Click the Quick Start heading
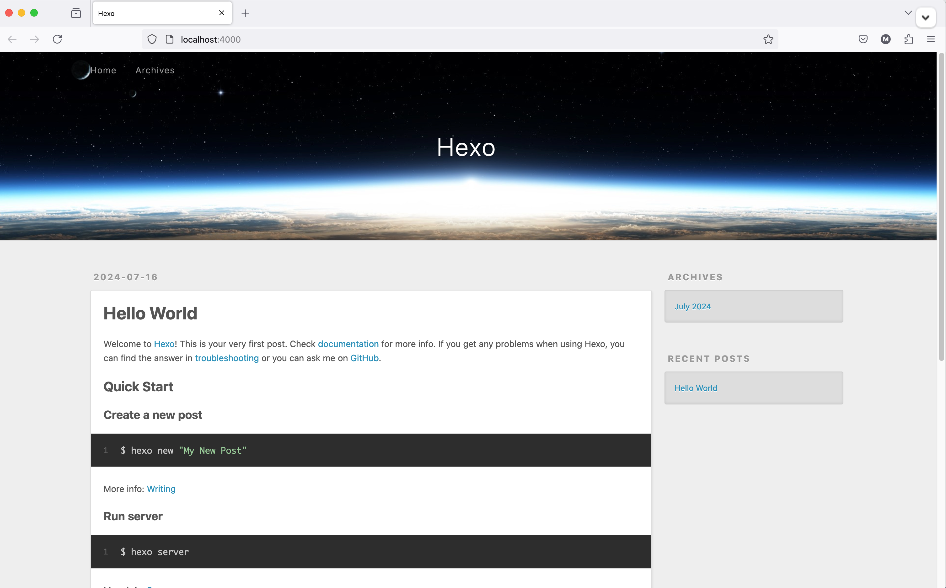 point(138,387)
